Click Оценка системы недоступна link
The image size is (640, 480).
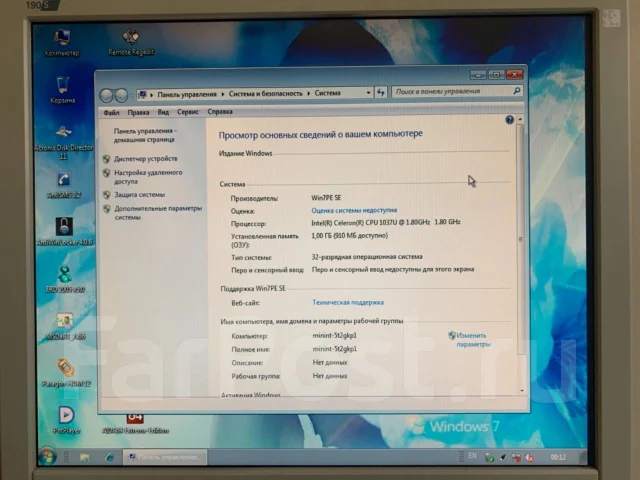coord(354,210)
